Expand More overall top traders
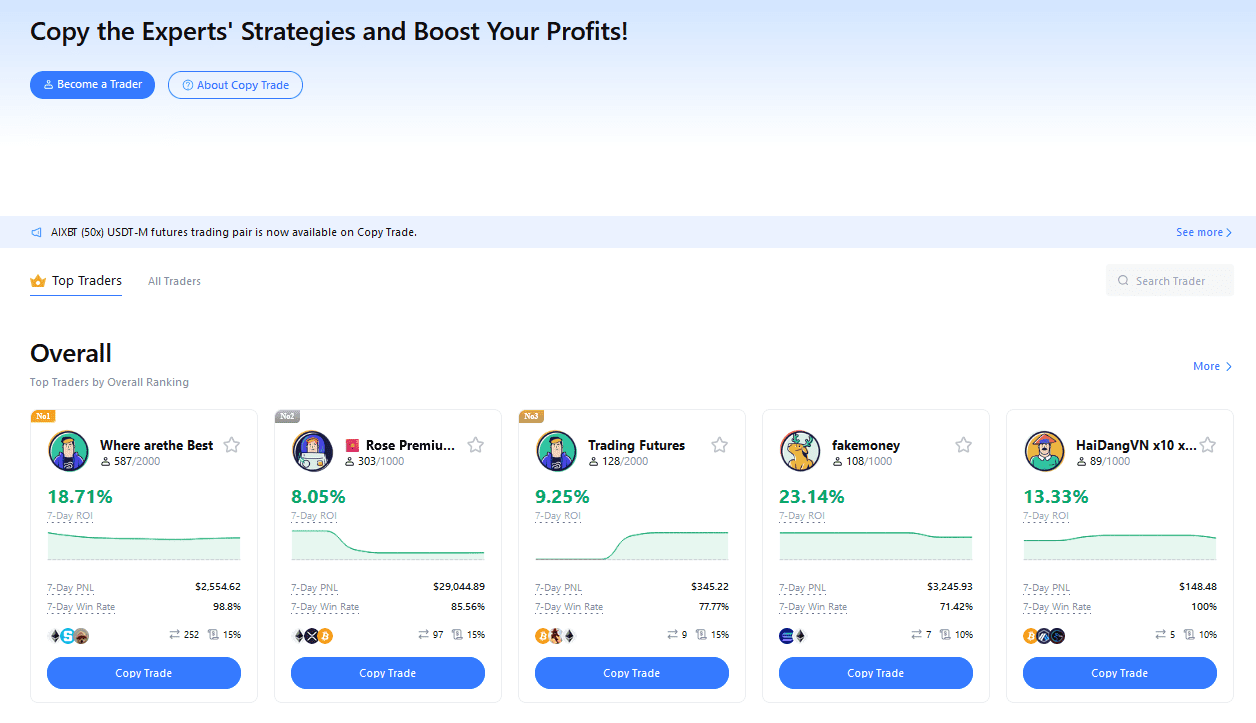1256x723 pixels. 1212,366
